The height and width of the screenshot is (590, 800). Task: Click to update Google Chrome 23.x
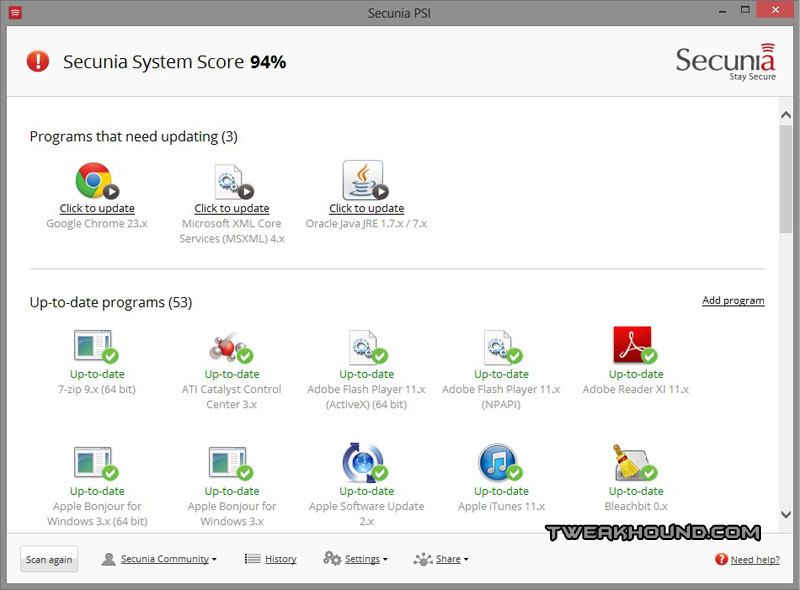point(97,208)
